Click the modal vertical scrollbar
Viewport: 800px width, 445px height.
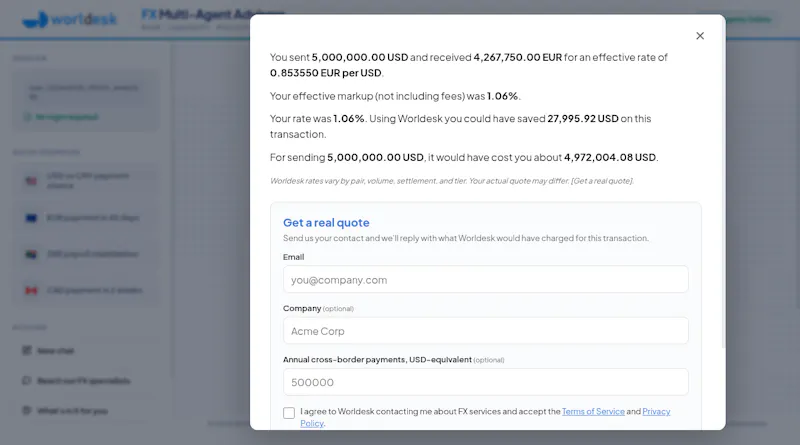pos(723,184)
